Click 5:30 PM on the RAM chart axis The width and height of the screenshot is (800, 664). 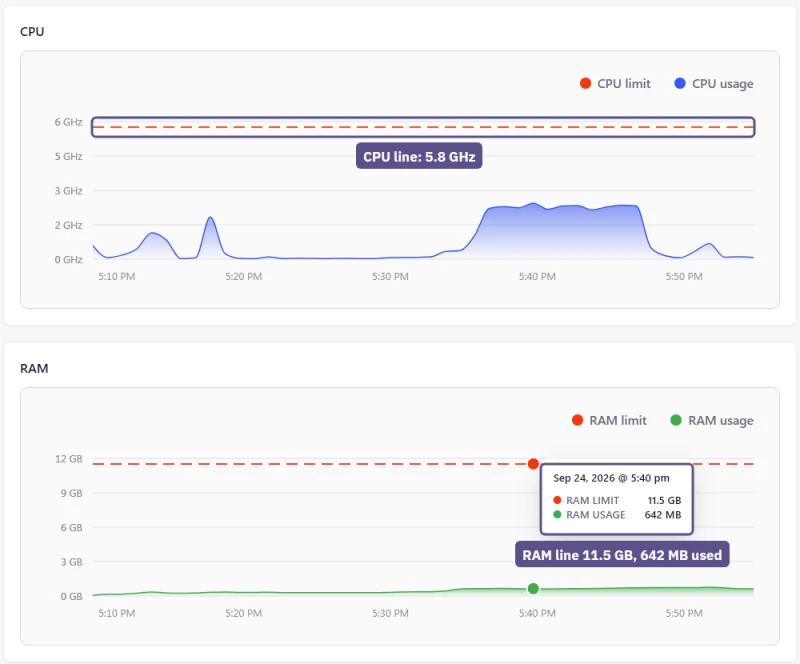pyautogui.click(x=390, y=613)
